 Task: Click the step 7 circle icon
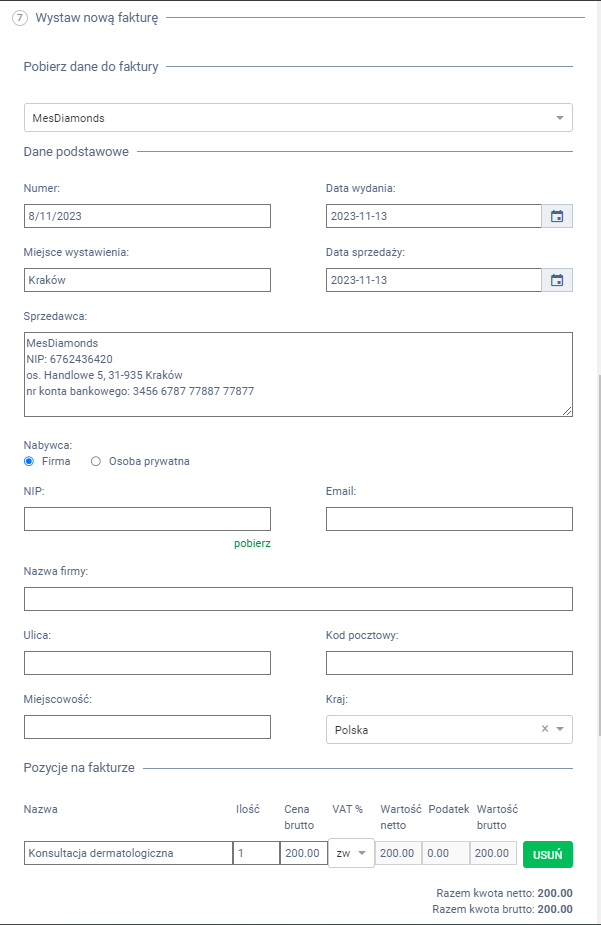coord(20,17)
